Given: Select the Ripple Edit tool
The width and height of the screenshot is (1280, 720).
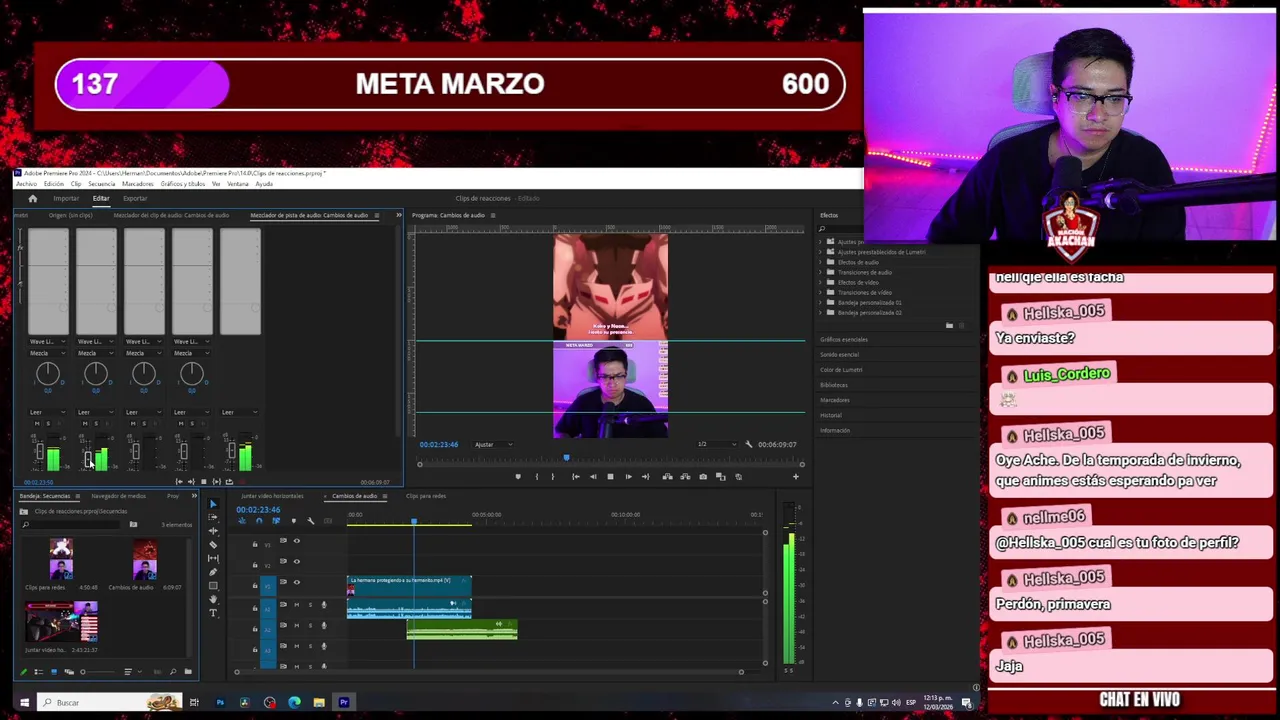Looking at the screenshot, I should [x=213, y=531].
